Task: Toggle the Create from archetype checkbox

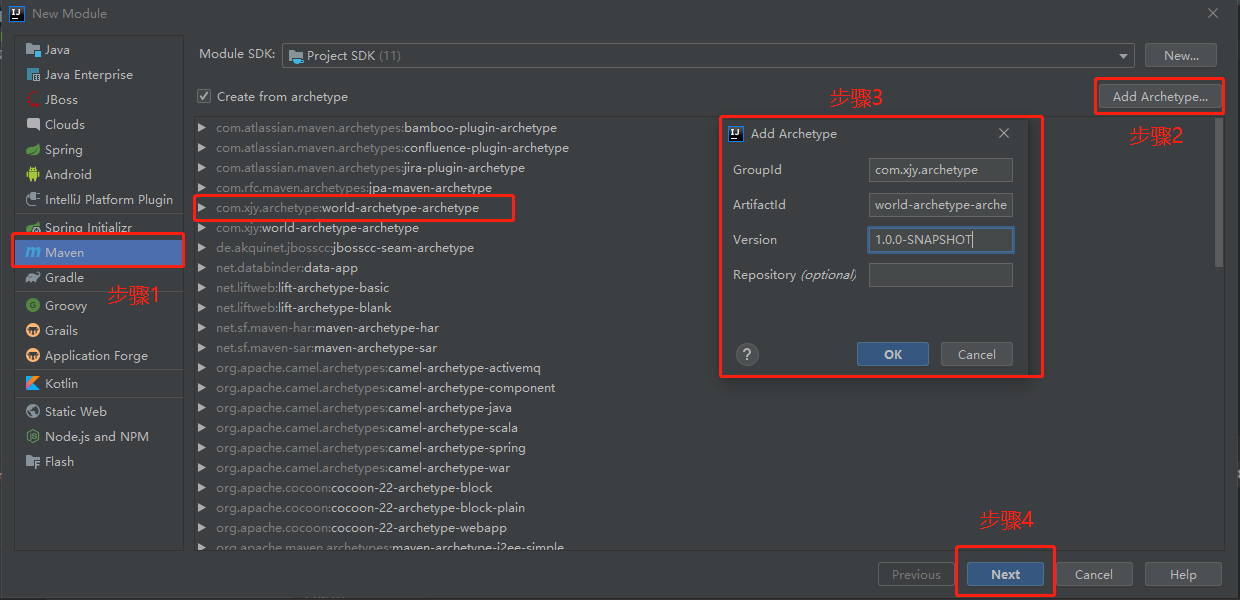Action: pos(205,96)
